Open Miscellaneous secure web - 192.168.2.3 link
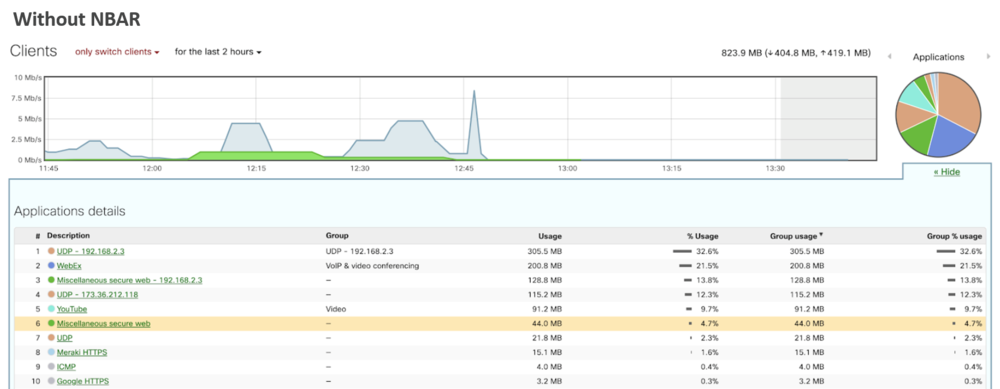This screenshot has width=1000, height=389. (x=129, y=280)
